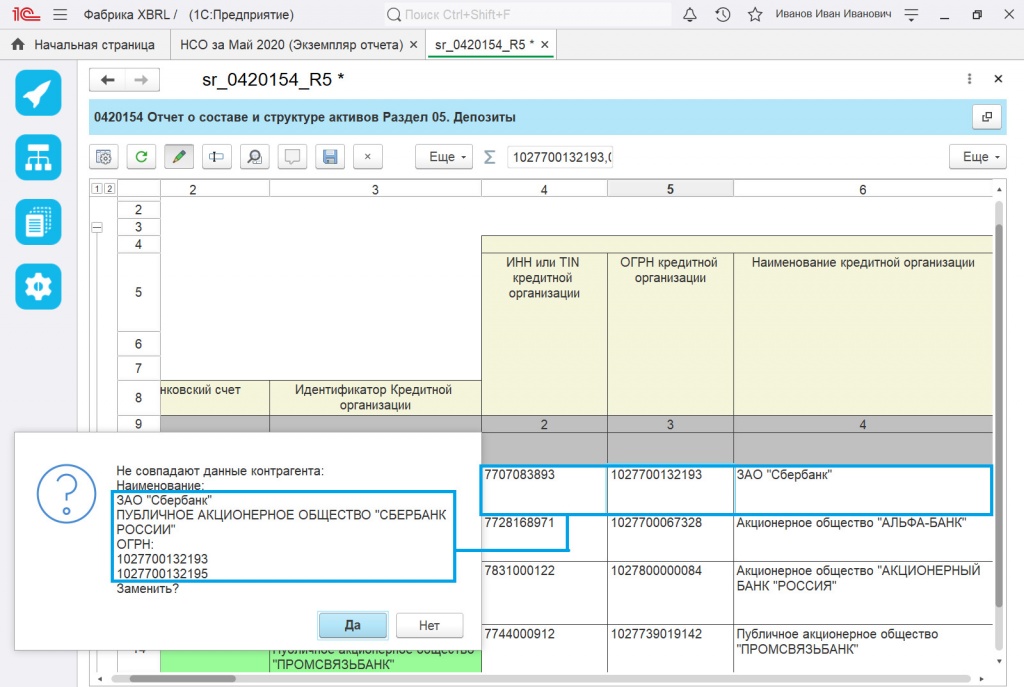Screen dimensions: 1024x687
Task: Open the rocket icon section in sidebar
Action: click(x=39, y=93)
